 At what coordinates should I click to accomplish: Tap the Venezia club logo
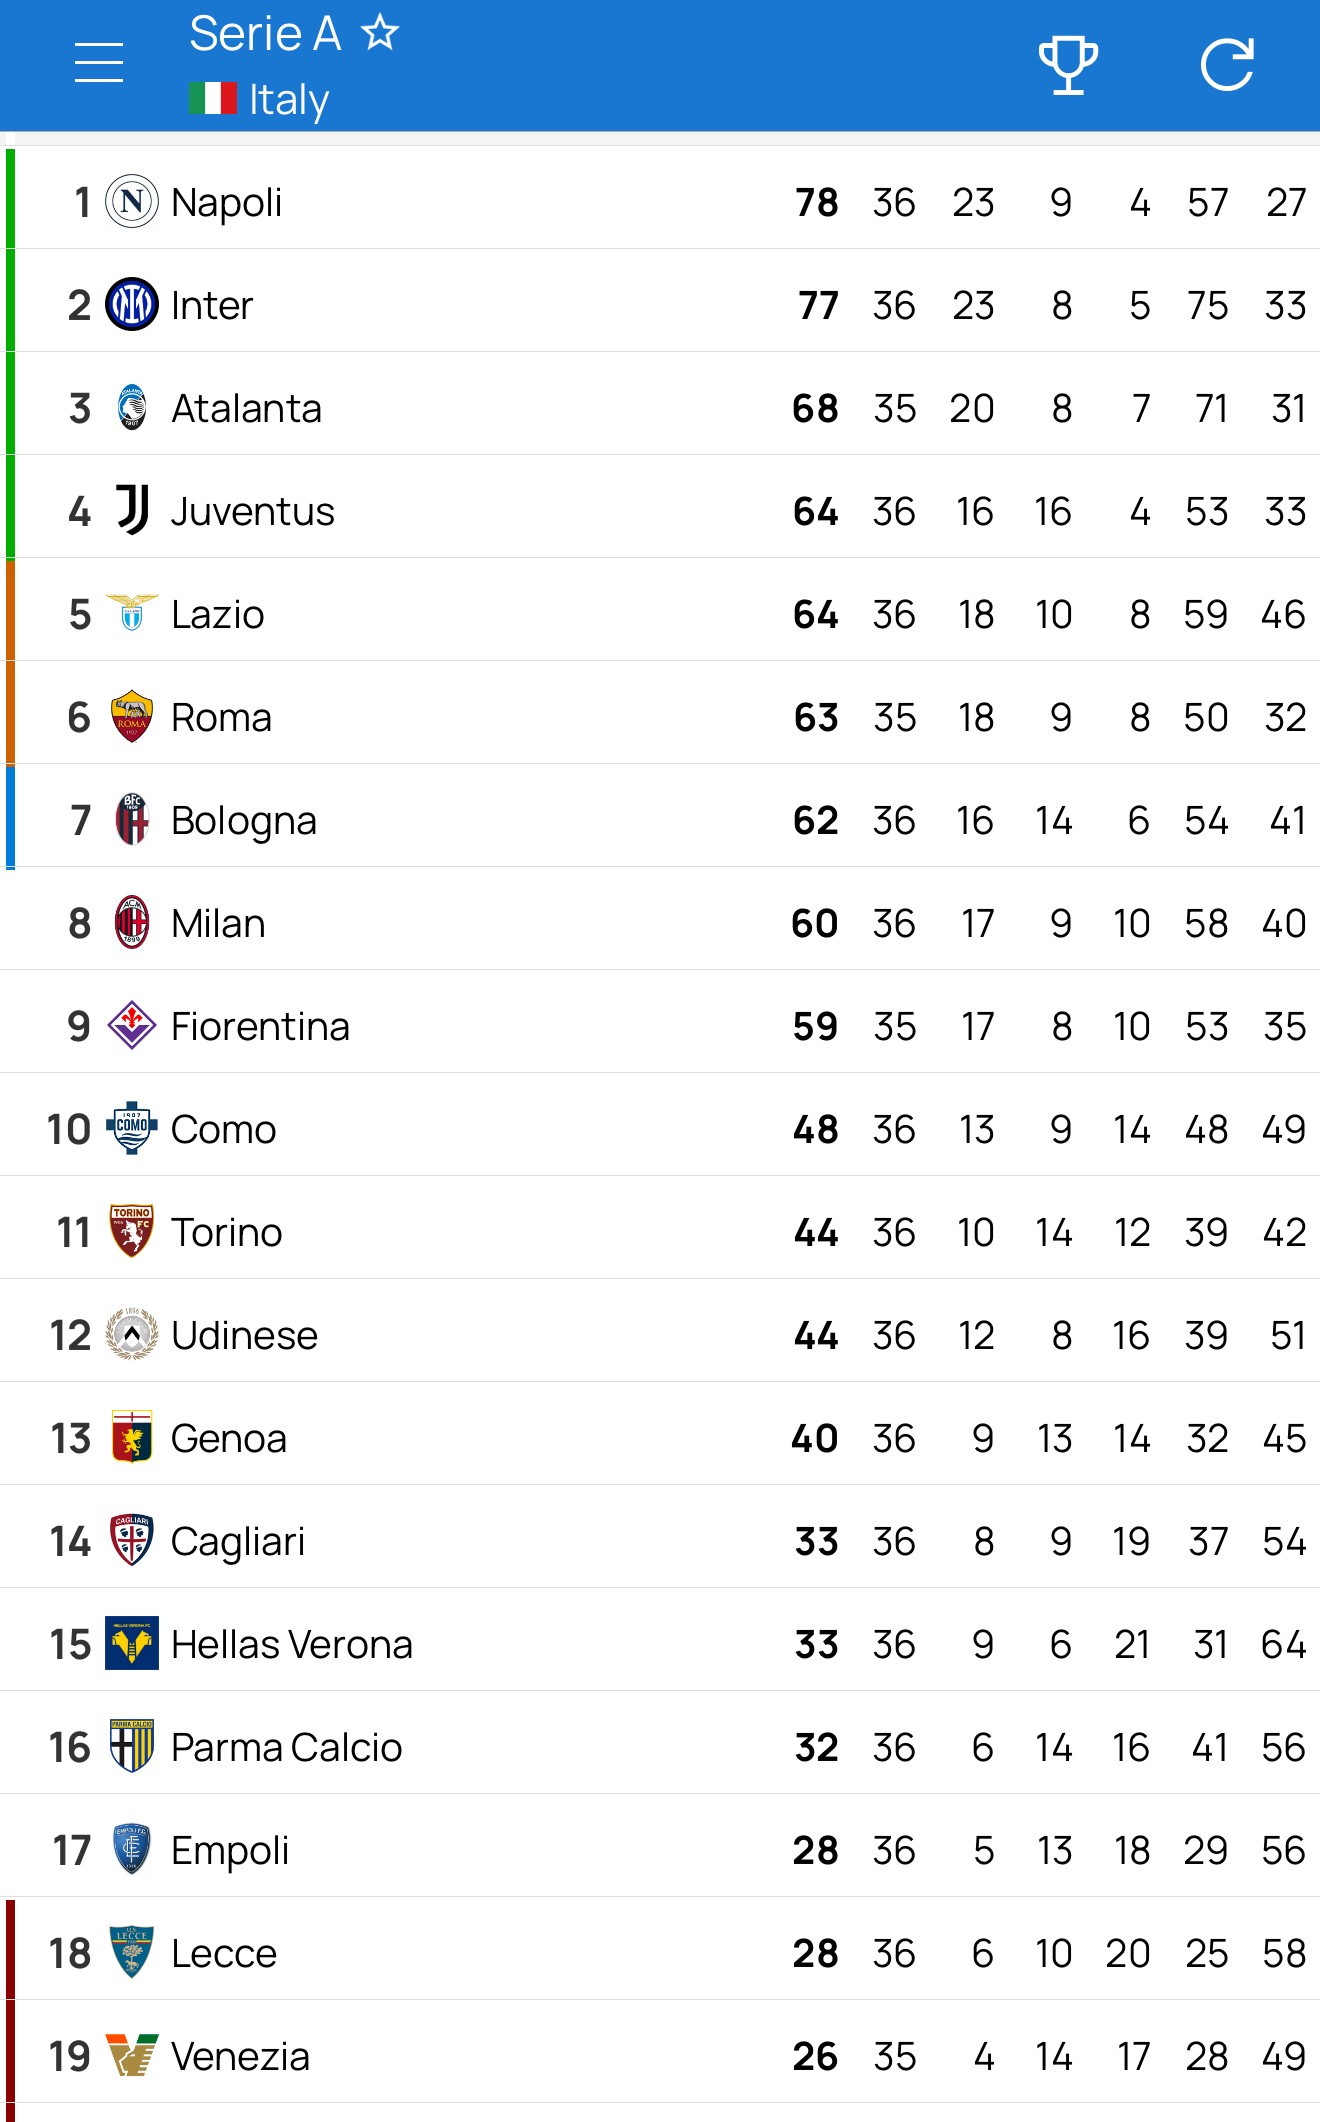pyautogui.click(x=132, y=2056)
